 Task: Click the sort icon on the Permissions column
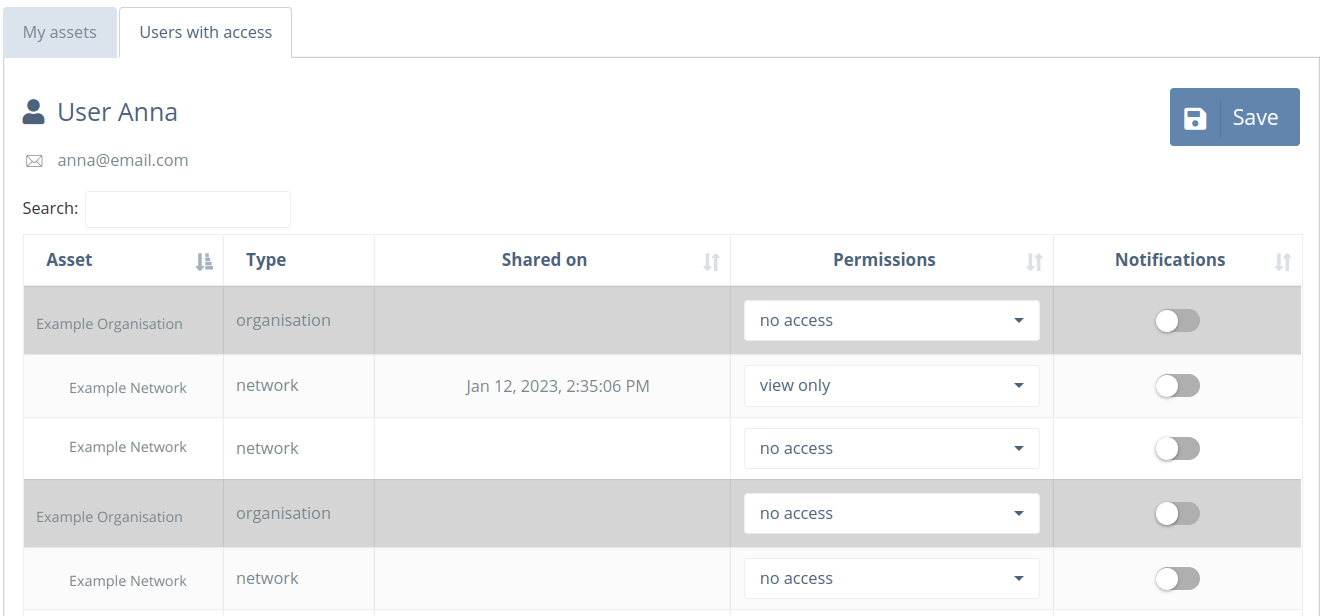pos(1035,261)
